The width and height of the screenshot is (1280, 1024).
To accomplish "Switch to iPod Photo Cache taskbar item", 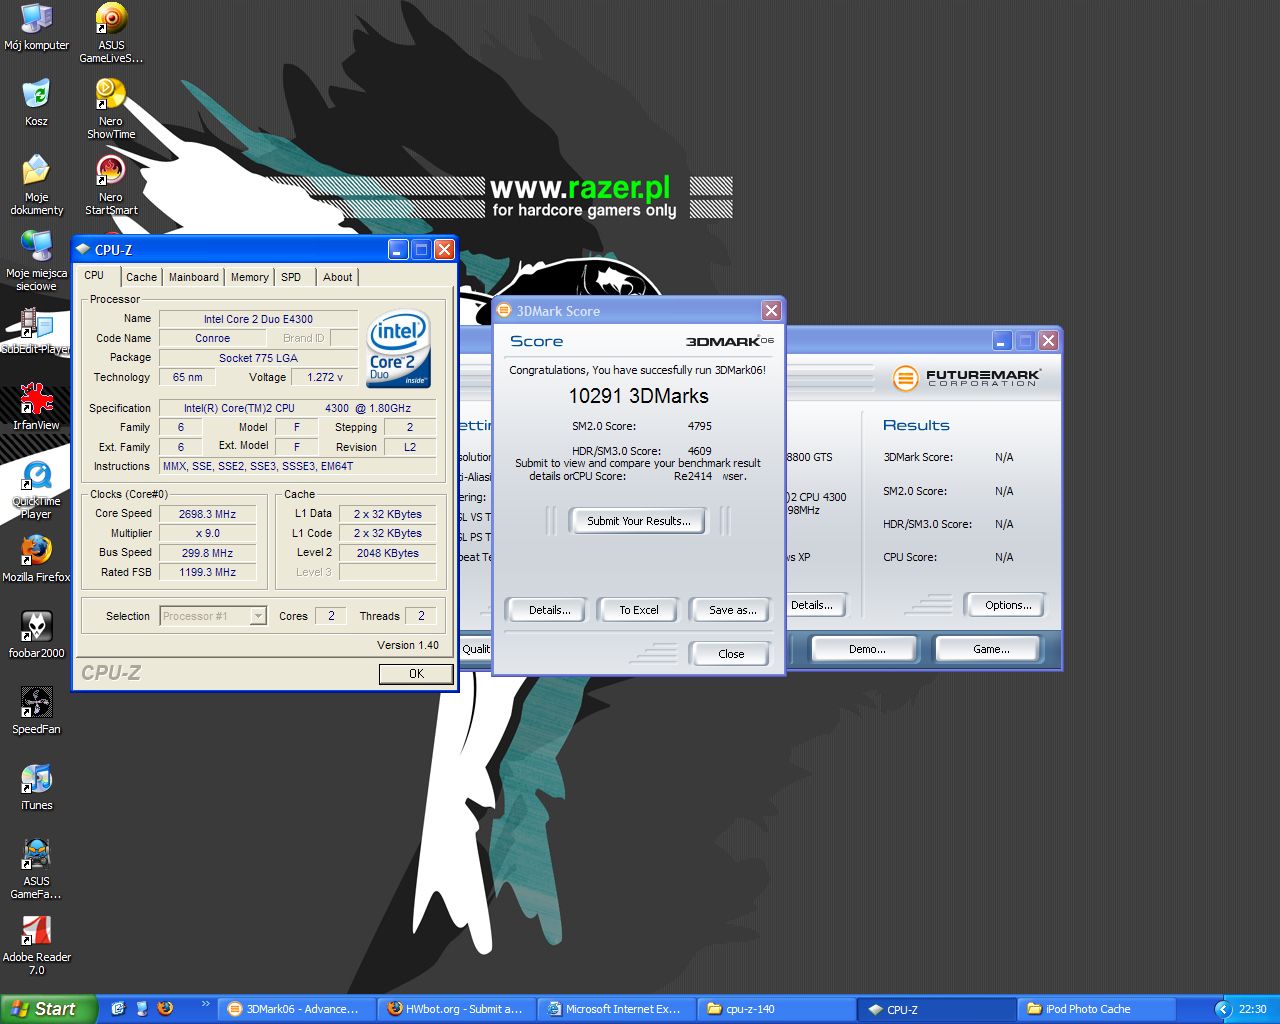I will [1098, 1009].
